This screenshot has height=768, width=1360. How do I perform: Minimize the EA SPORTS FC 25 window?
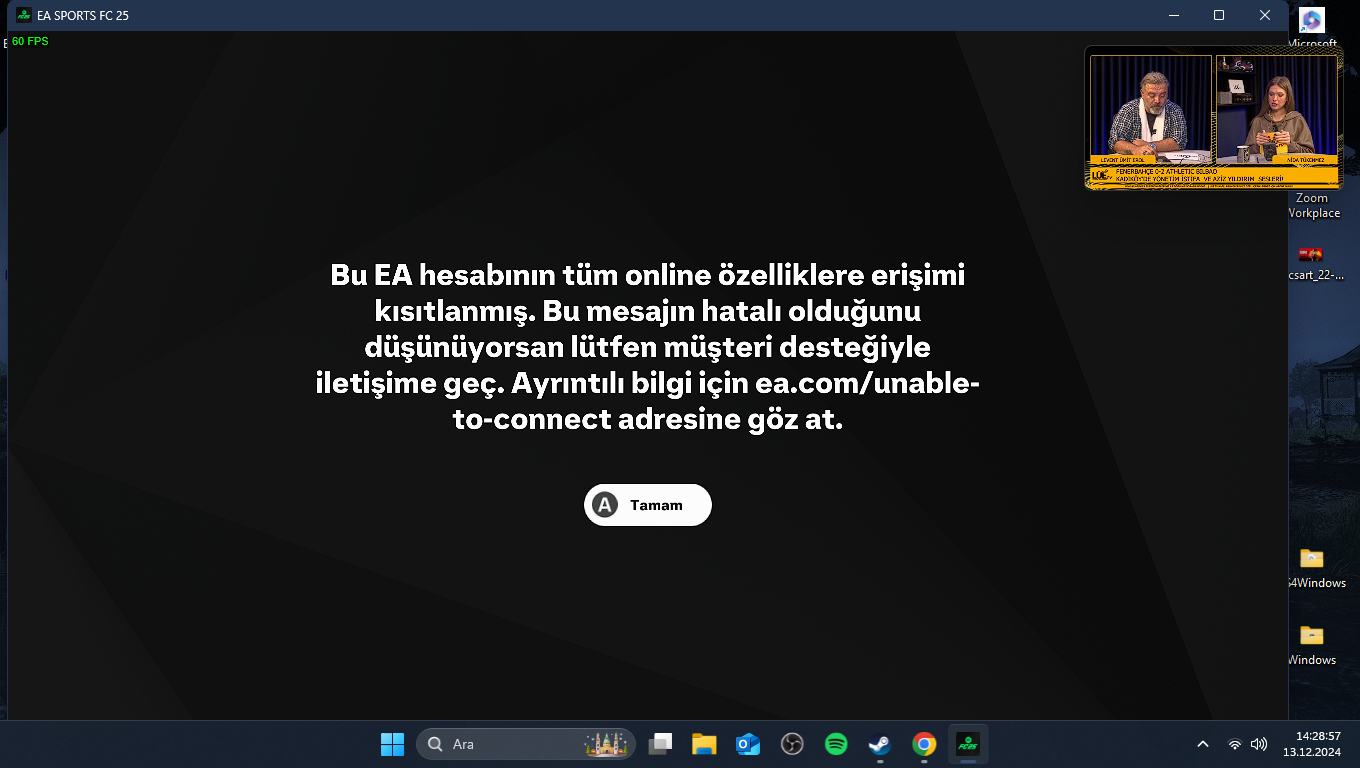click(1173, 15)
